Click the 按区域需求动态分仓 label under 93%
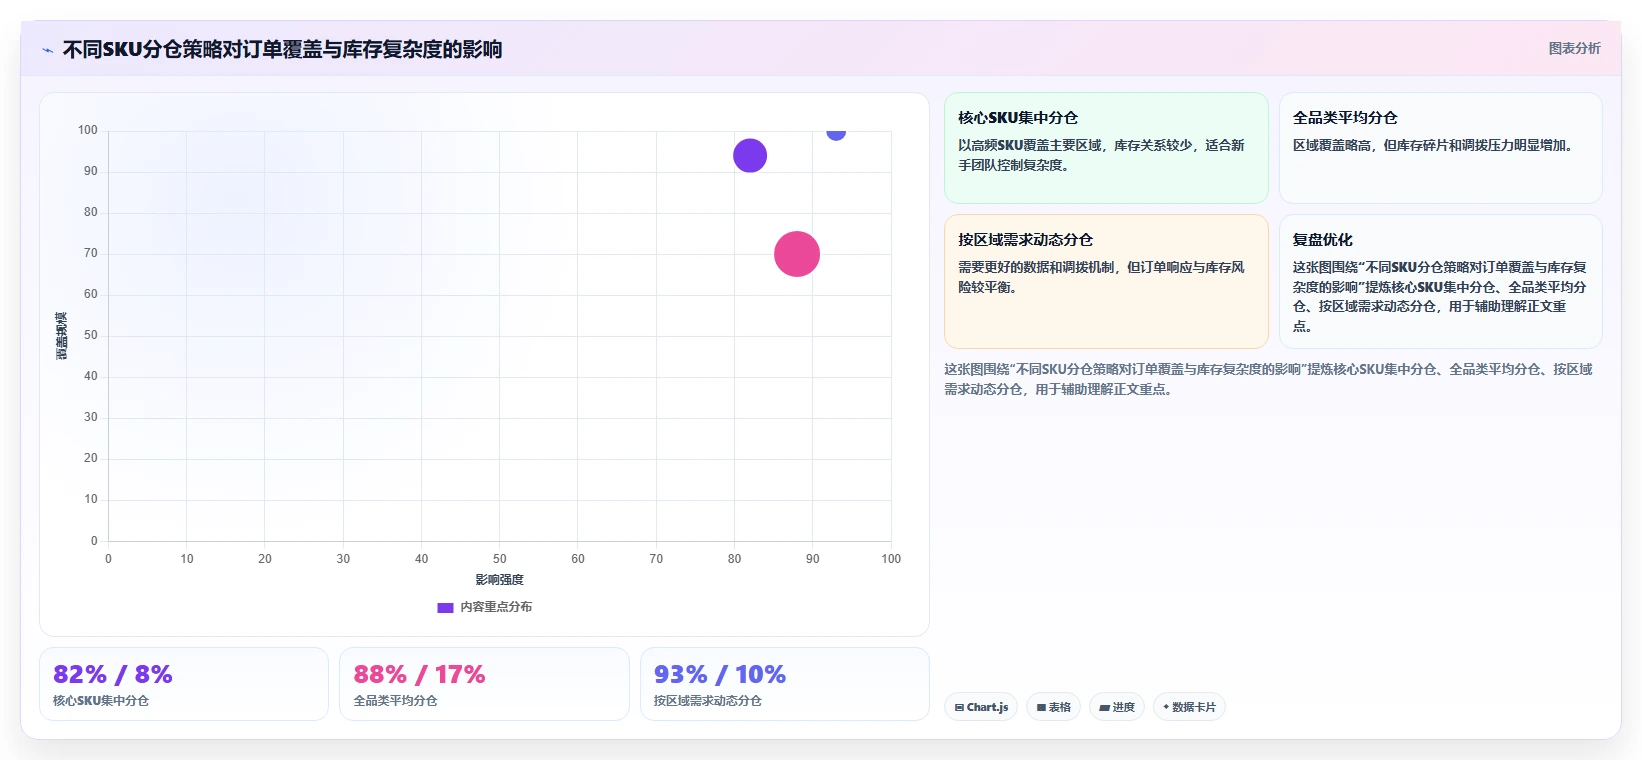 coord(708,701)
